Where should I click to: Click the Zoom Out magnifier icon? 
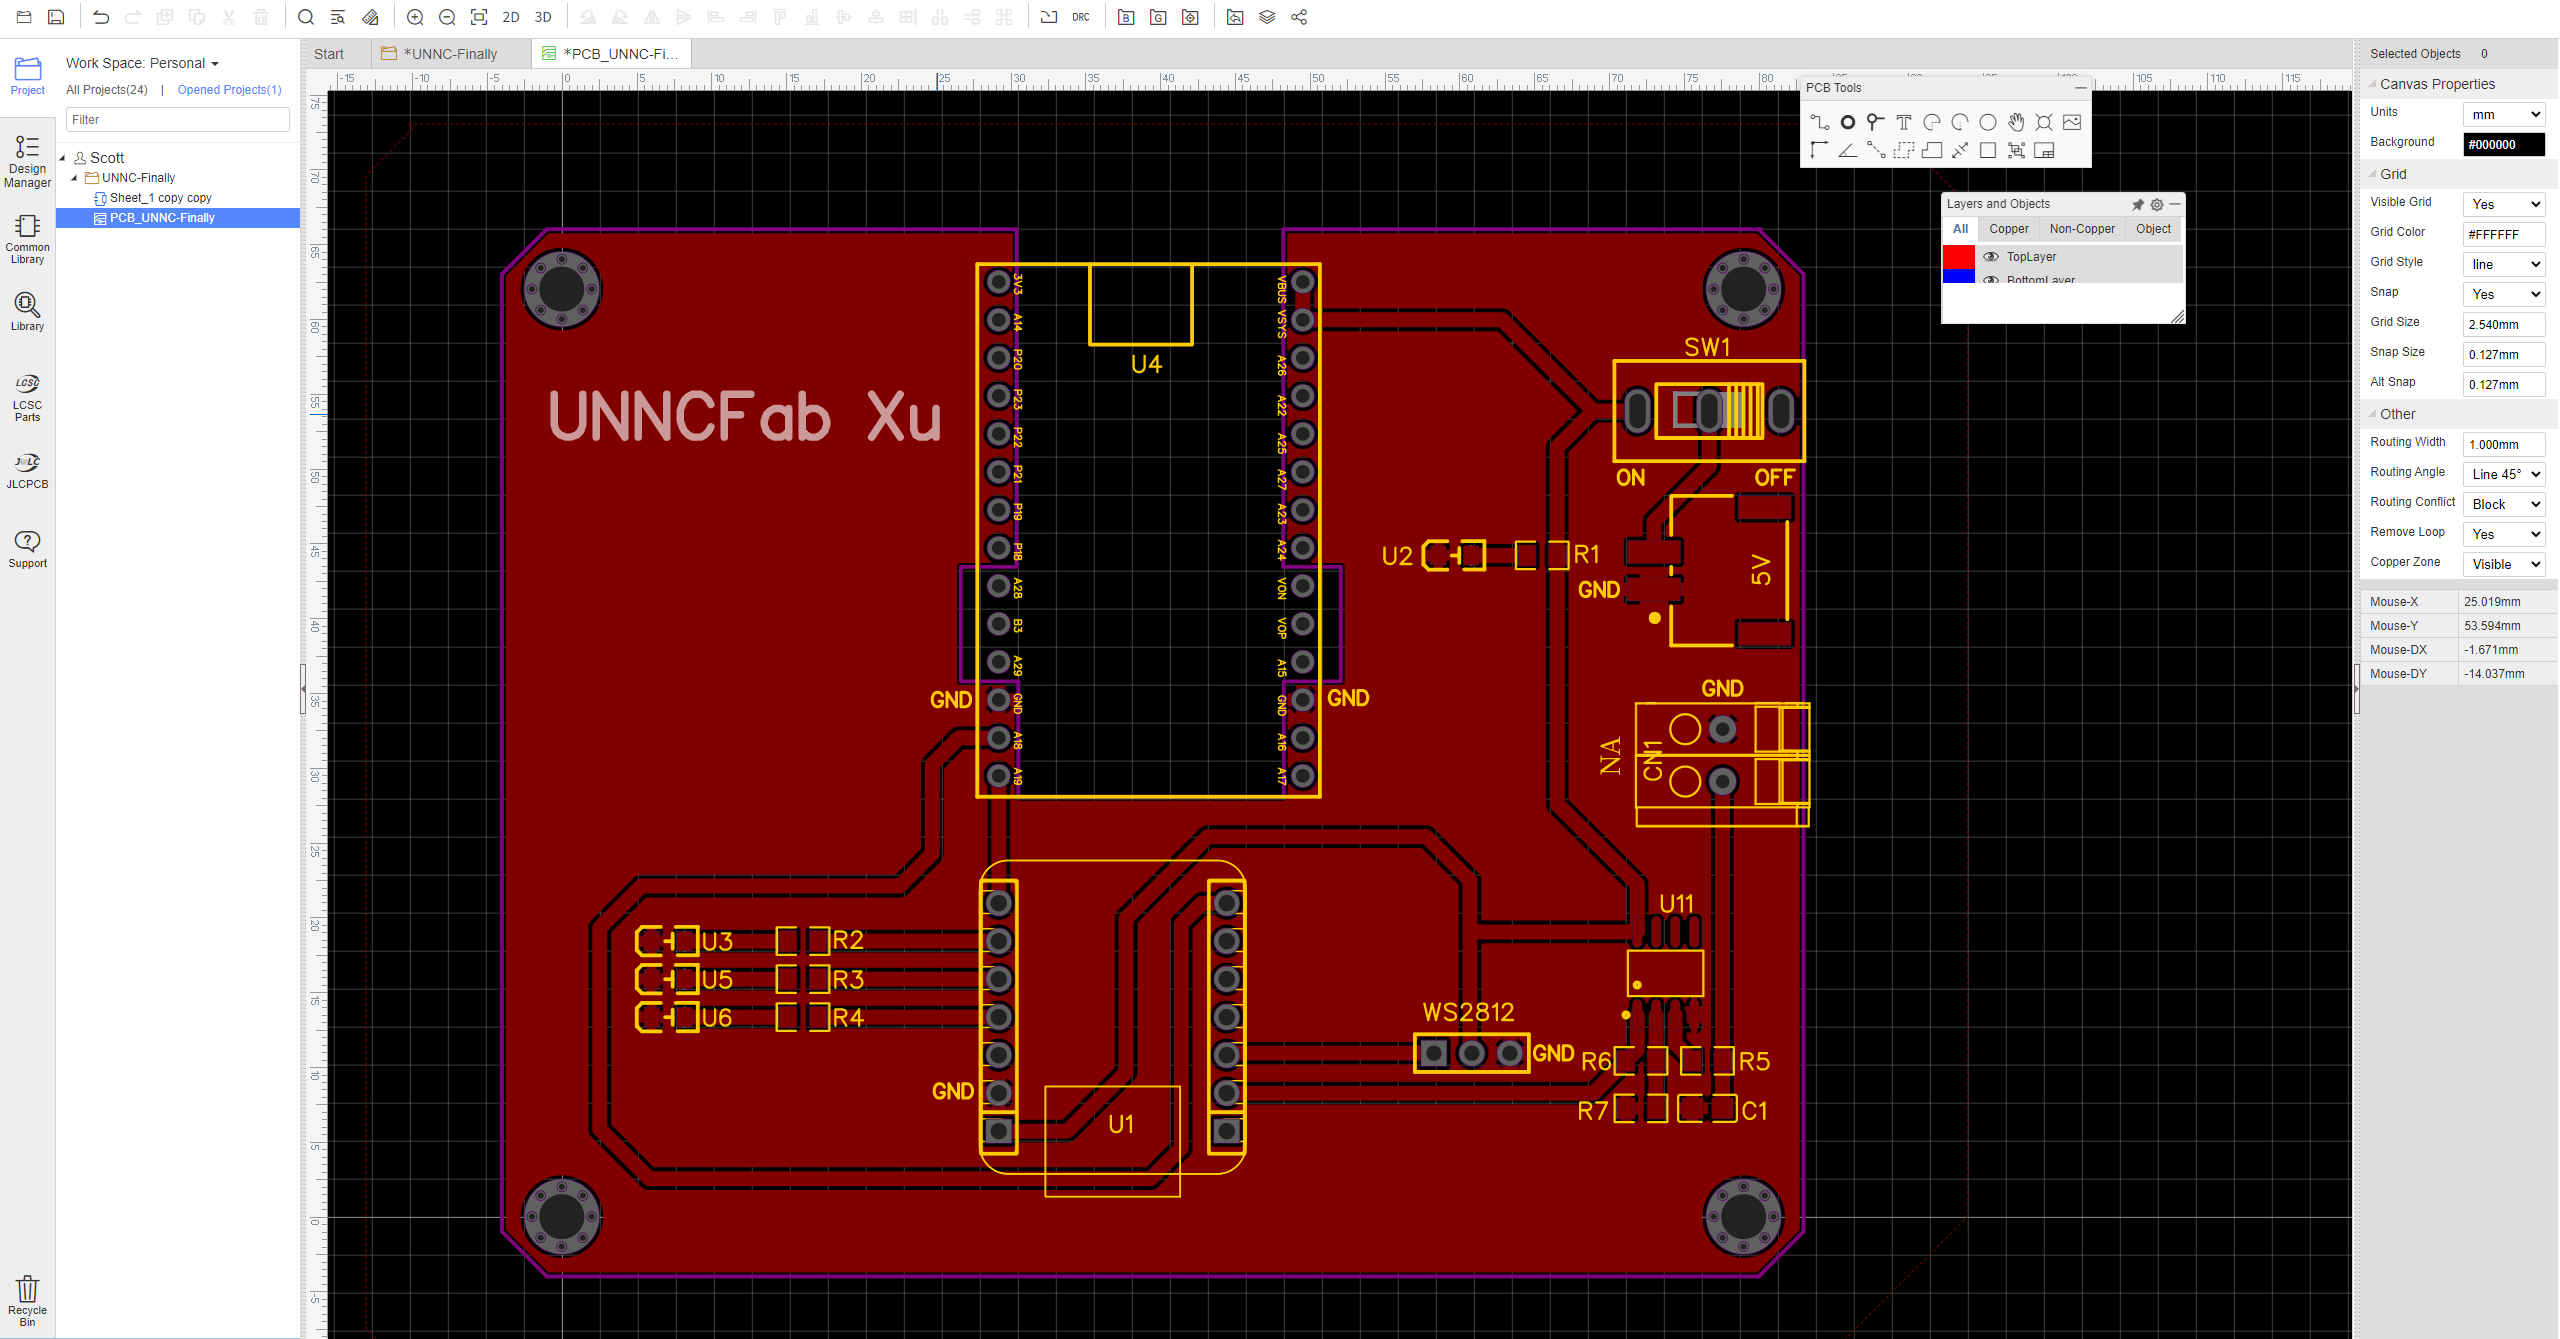(447, 17)
